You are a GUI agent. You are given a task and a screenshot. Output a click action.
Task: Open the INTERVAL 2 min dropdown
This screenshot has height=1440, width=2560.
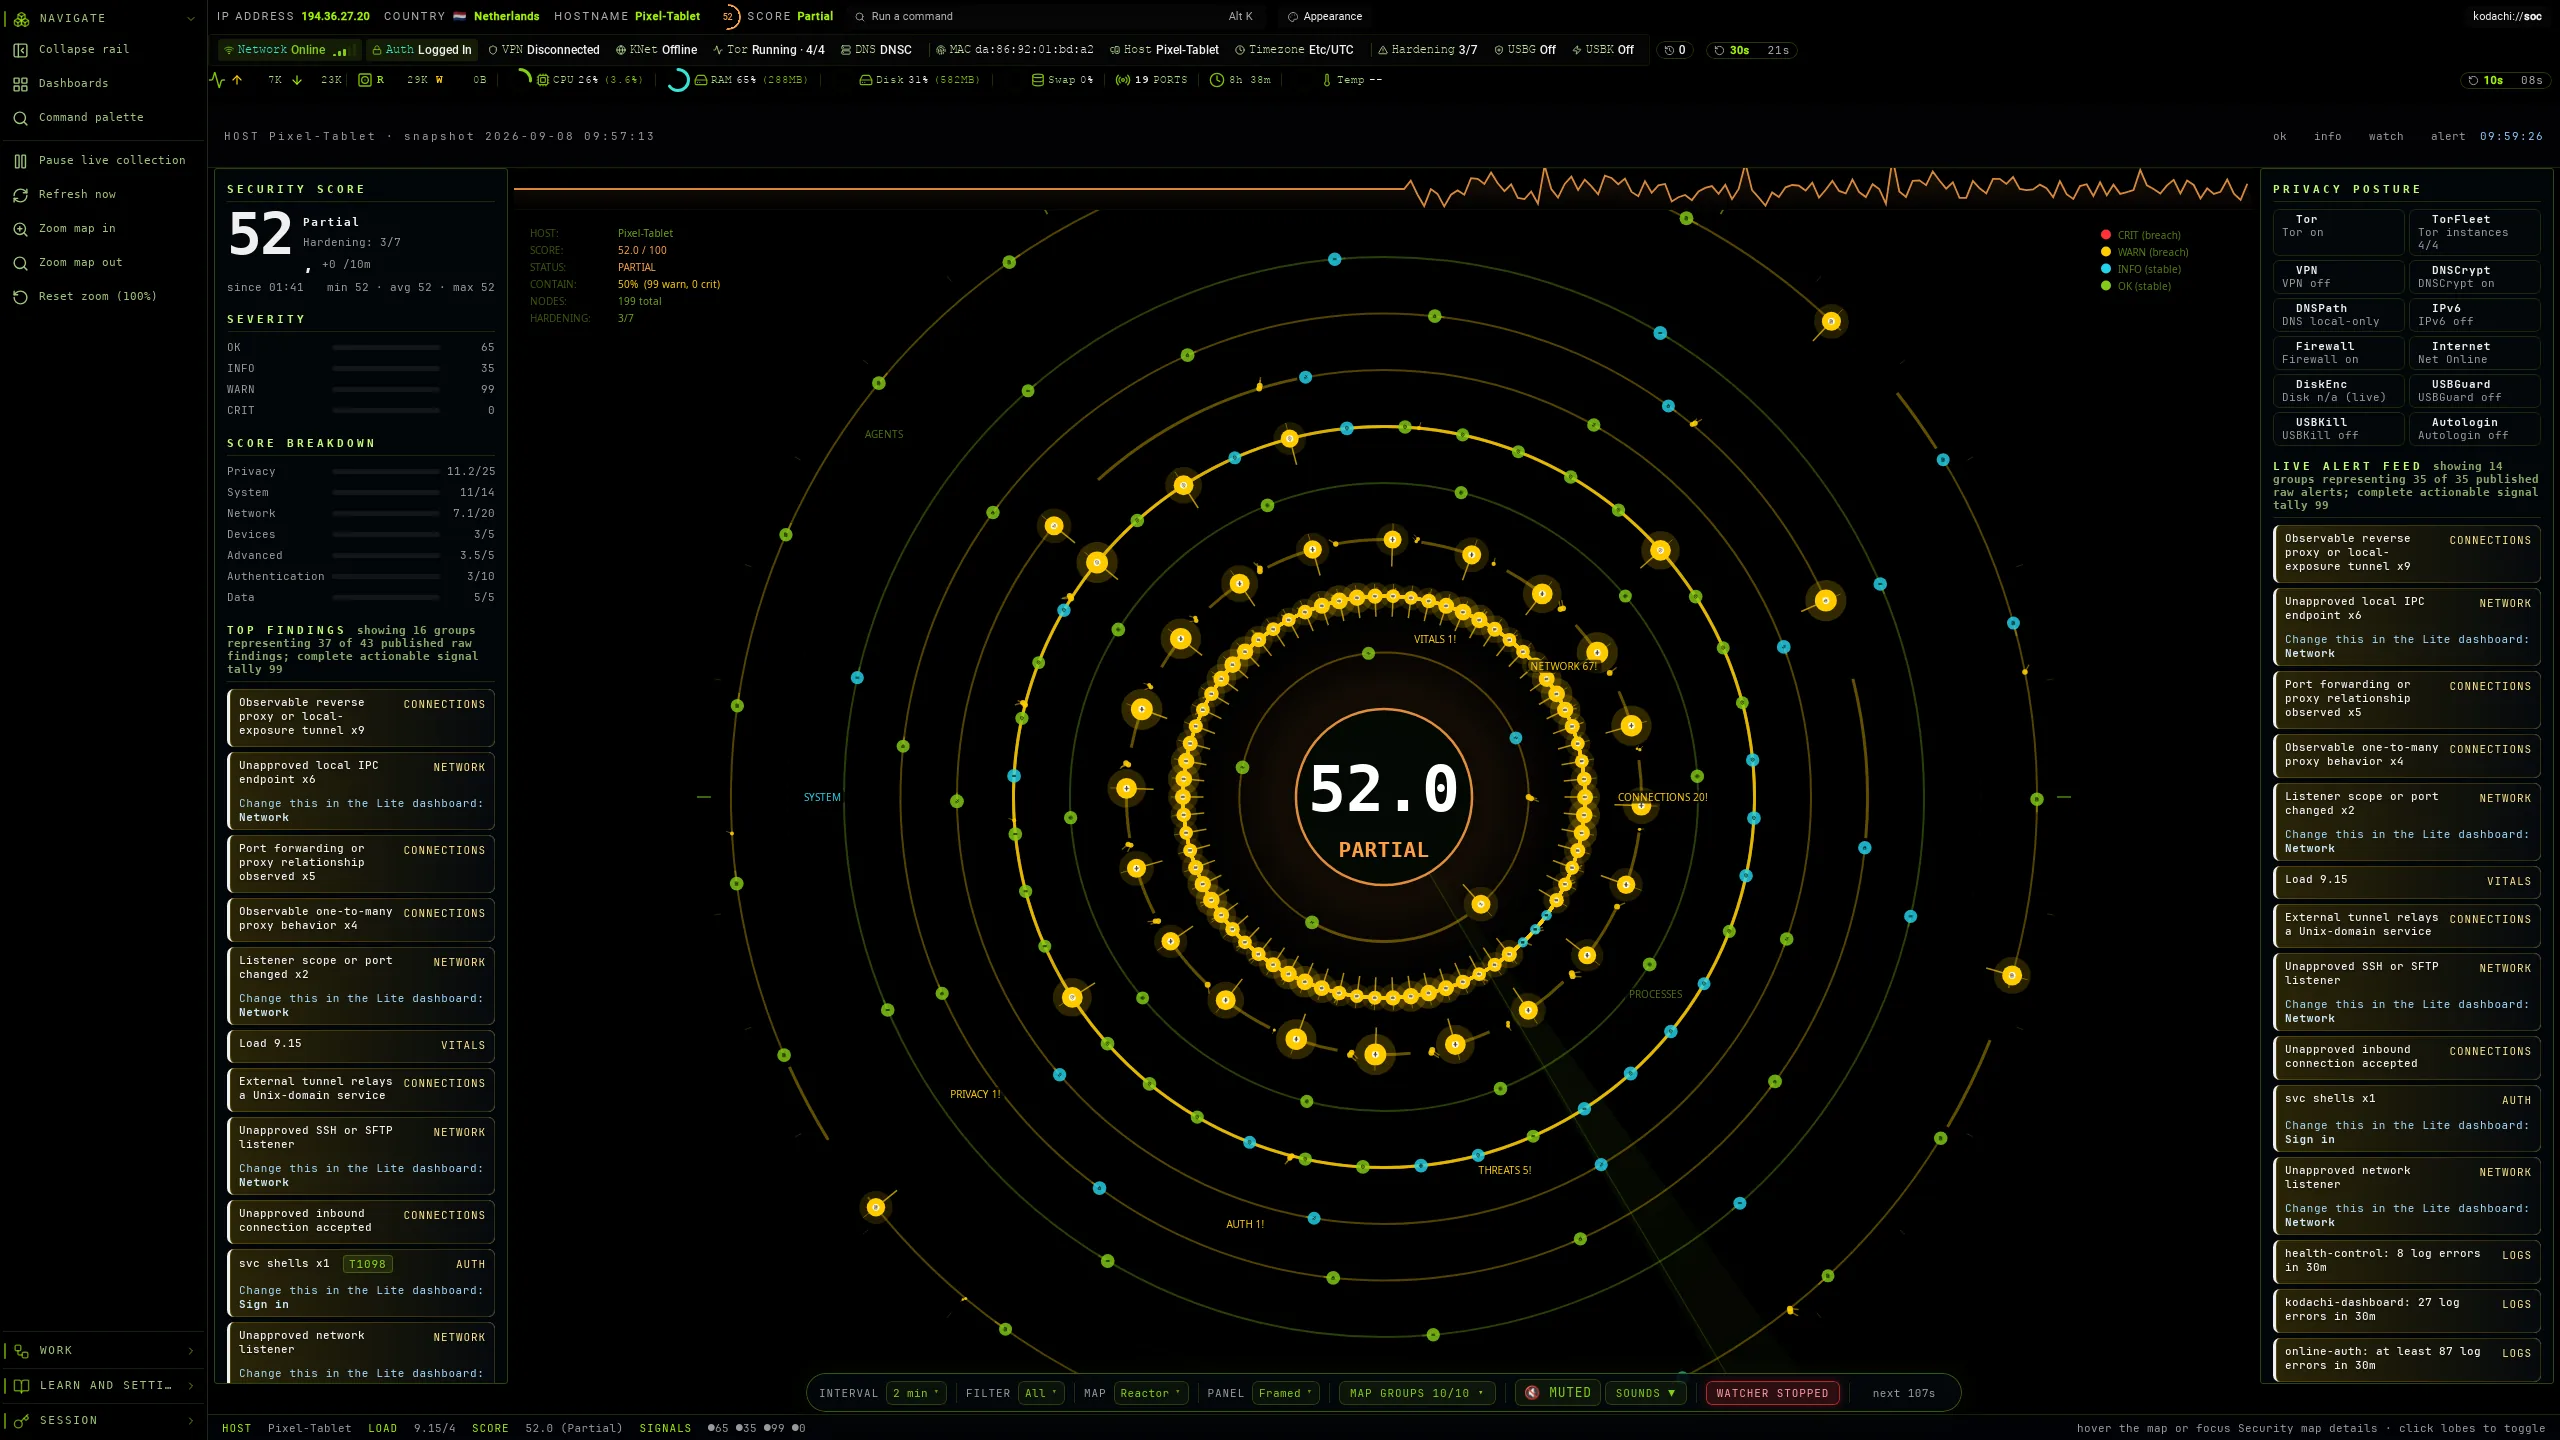pos(916,1393)
